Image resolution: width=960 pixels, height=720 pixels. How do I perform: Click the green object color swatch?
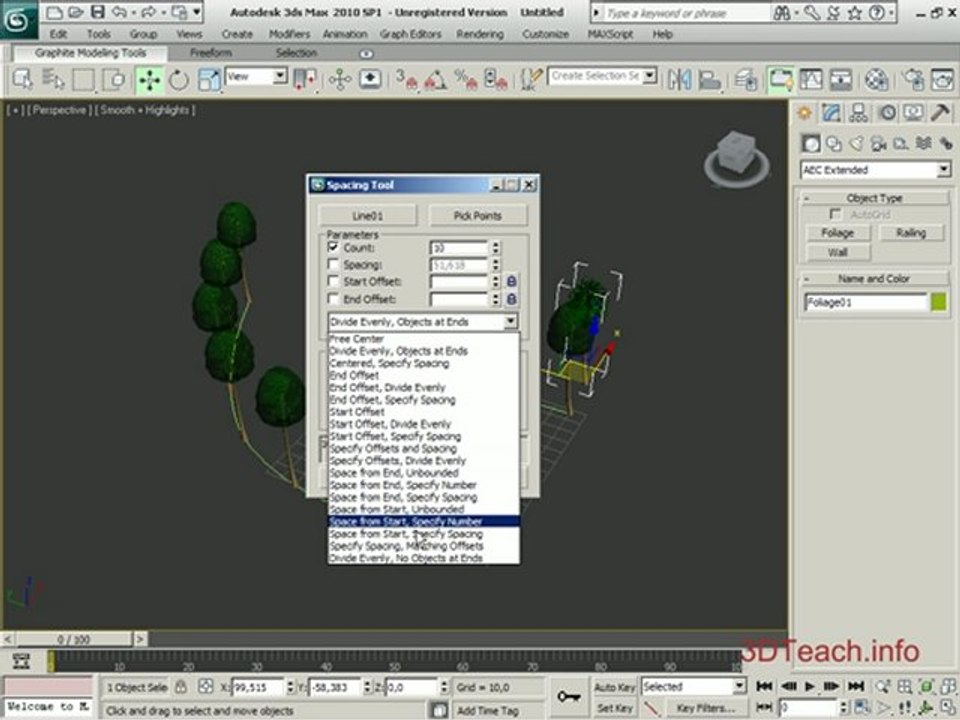pyautogui.click(x=939, y=302)
